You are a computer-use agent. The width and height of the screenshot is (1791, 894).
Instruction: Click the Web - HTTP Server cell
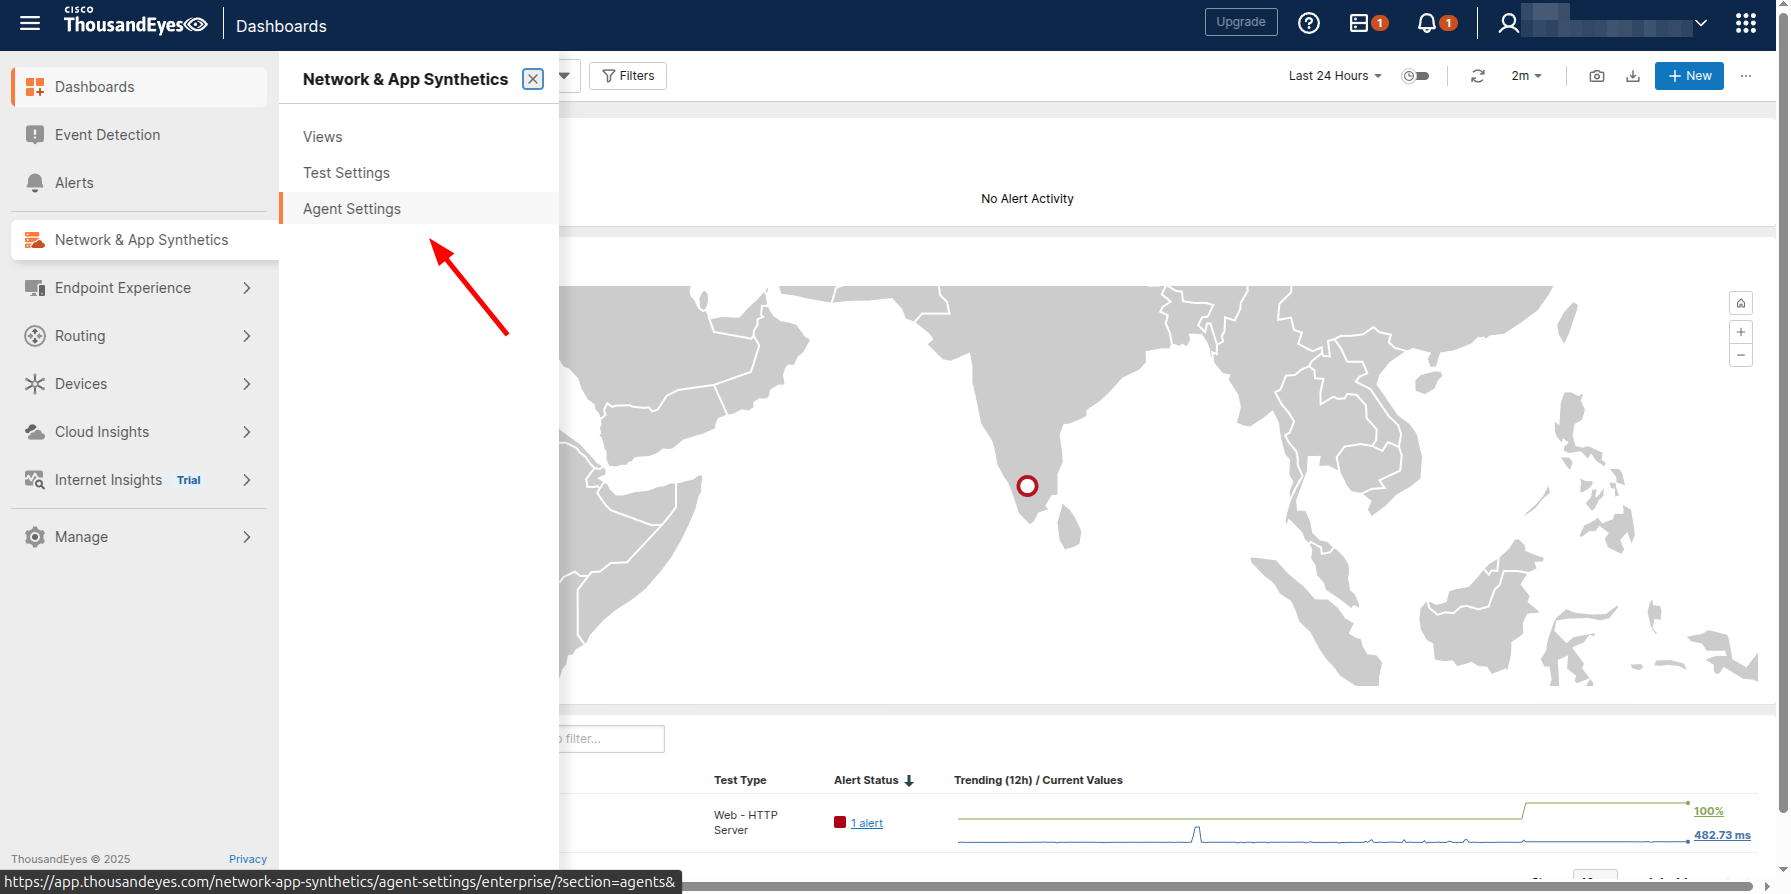pos(745,823)
